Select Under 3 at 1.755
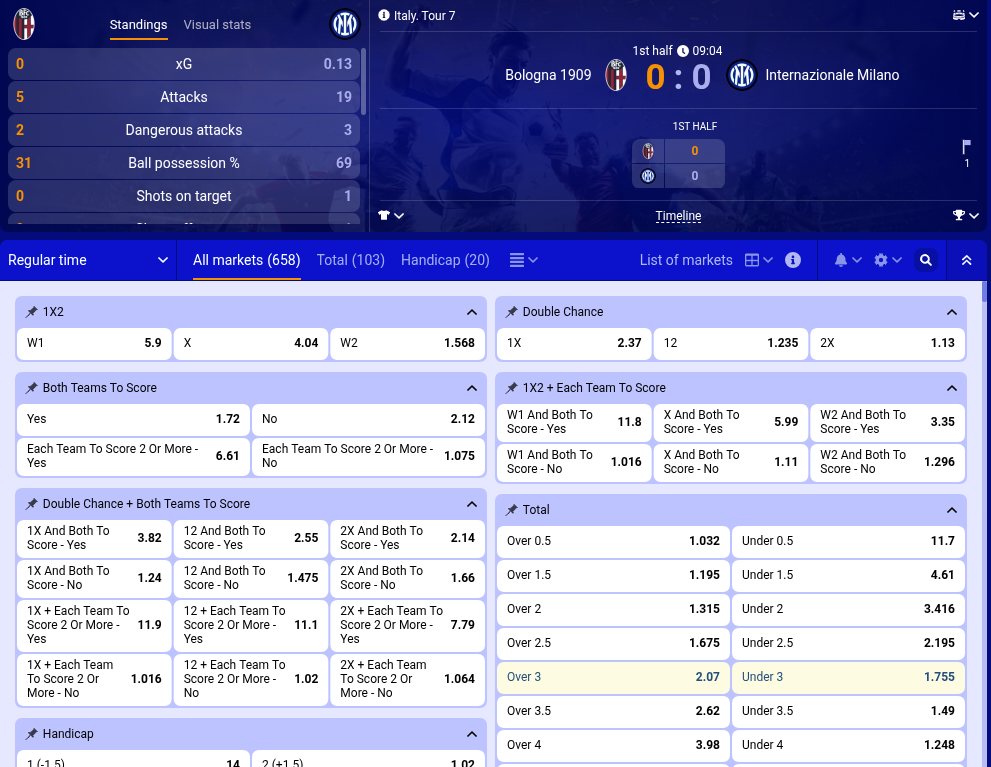Image resolution: width=991 pixels, height=767 pixels. [x=848, y=677]
